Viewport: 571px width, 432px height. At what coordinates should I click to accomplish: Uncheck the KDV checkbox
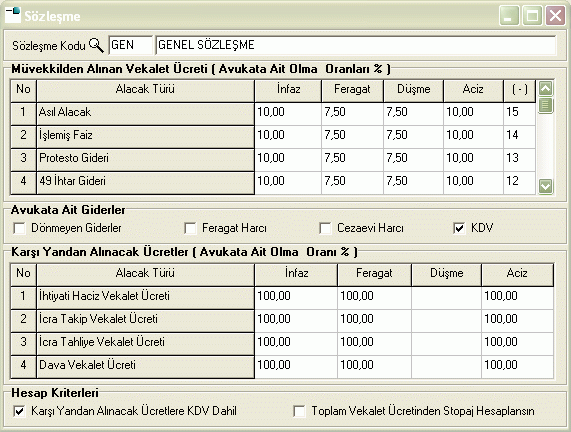point(459,228)
